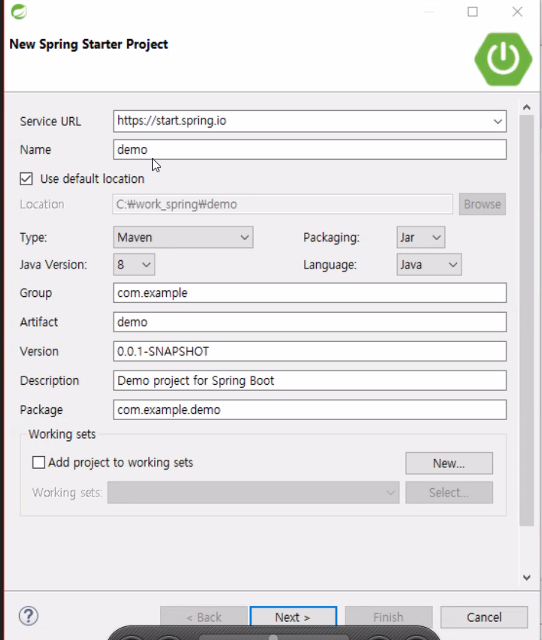Click the Service URL label
The width and height of the screenshot is (542, 640).
51,121
